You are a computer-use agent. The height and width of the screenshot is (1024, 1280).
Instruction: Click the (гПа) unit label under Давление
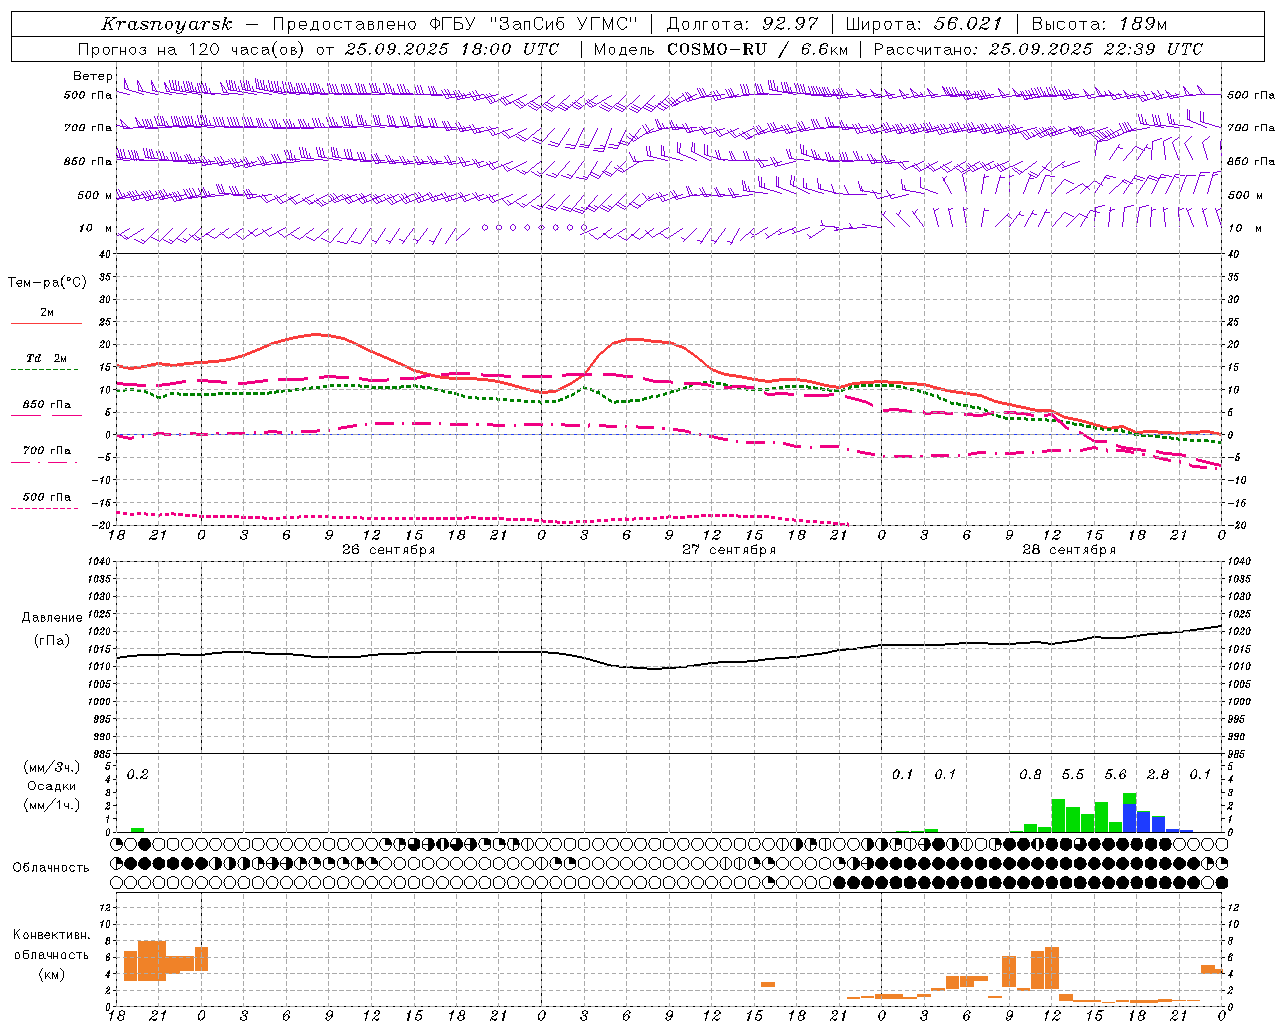pyautogui.click(x=52, y=641)
